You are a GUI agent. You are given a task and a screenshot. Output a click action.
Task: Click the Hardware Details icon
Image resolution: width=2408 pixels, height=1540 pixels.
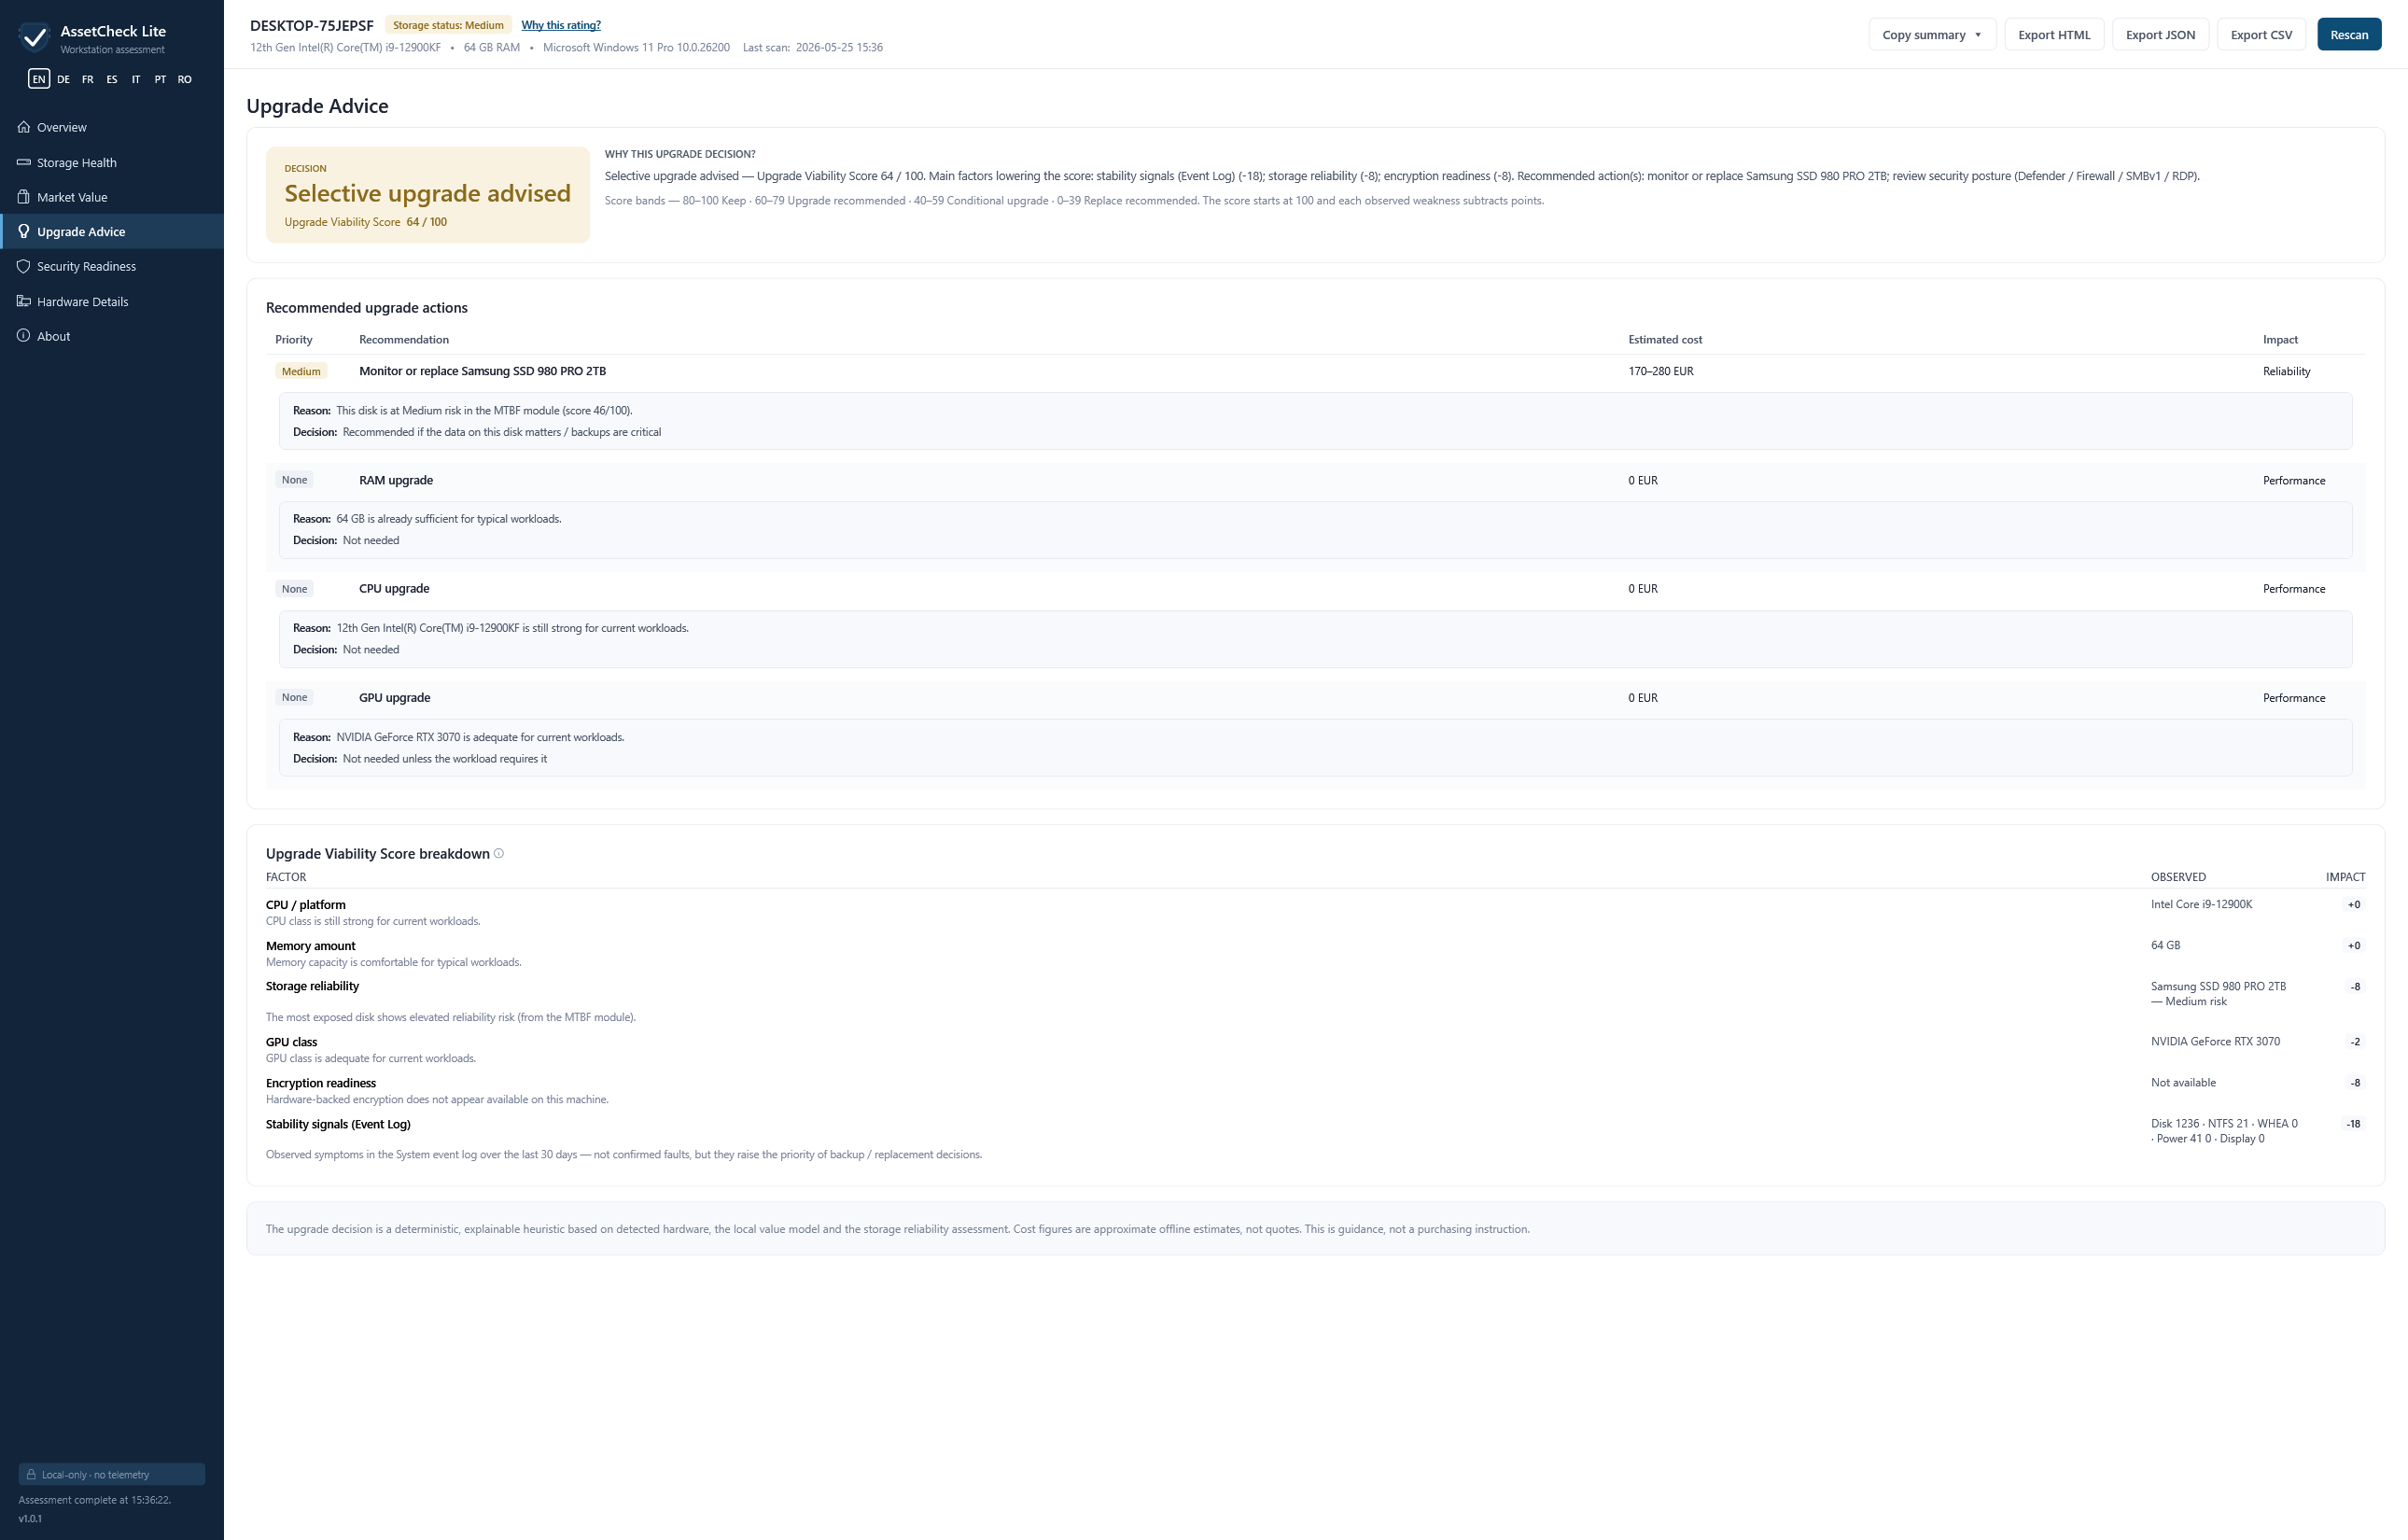coord(24,301)
